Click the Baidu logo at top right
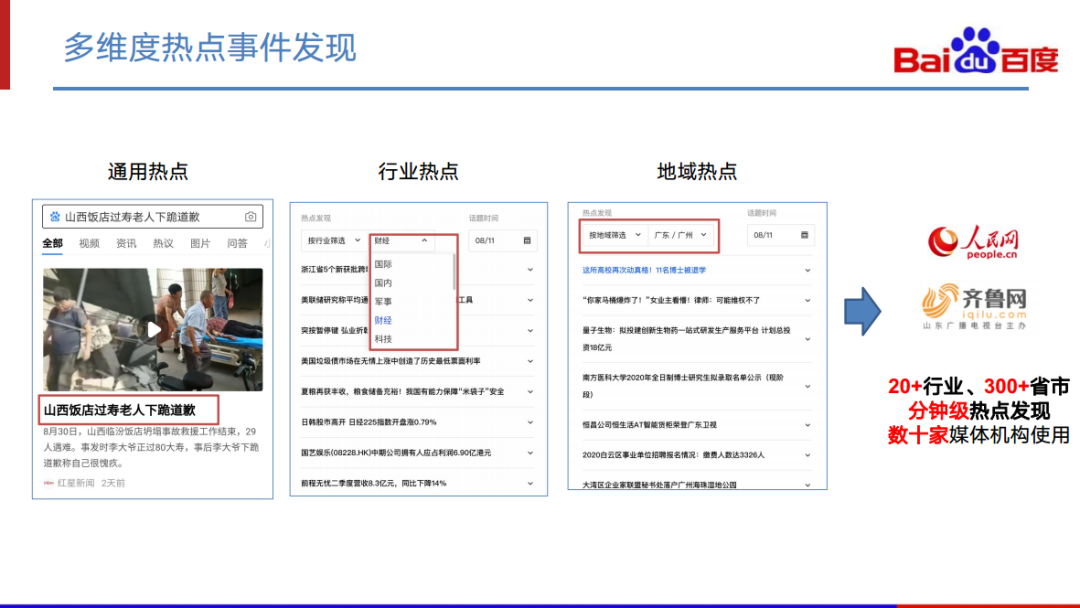The width and height of the screenshot is (1080, 608). [975, 51]
